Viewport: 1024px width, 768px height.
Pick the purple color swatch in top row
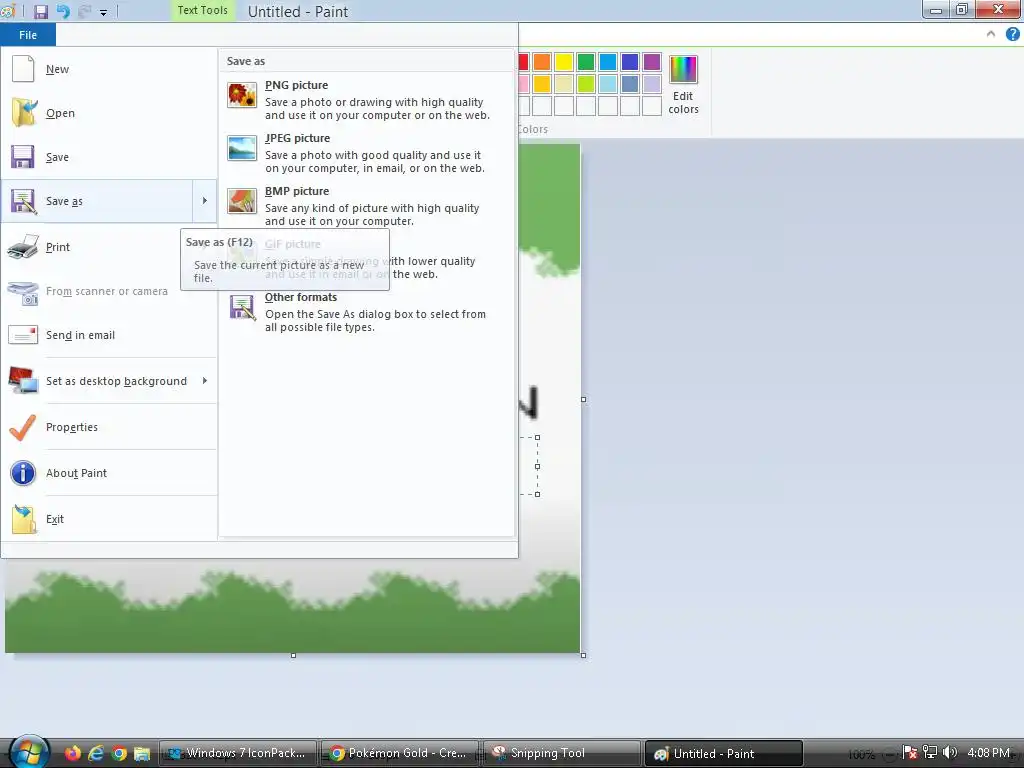pos(652,62)
